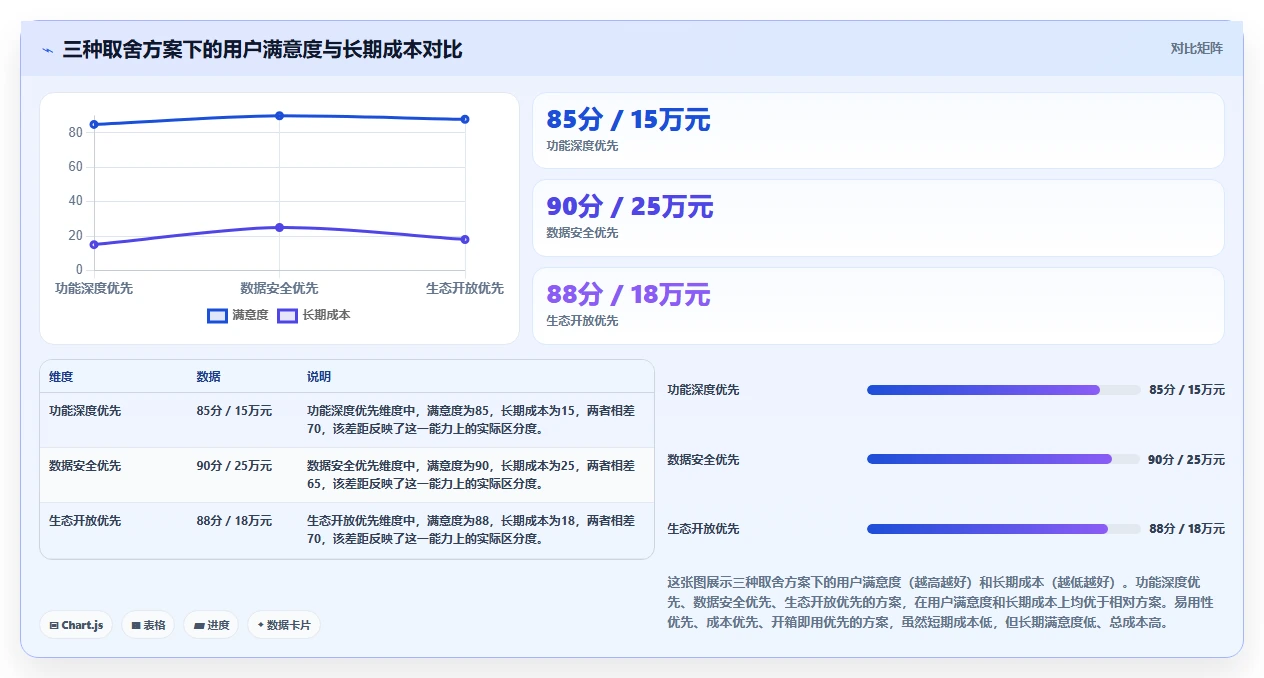Click the 满意度 point at 数据安全优先
The height and width of the screenshot is (678, 1264).
279,116
